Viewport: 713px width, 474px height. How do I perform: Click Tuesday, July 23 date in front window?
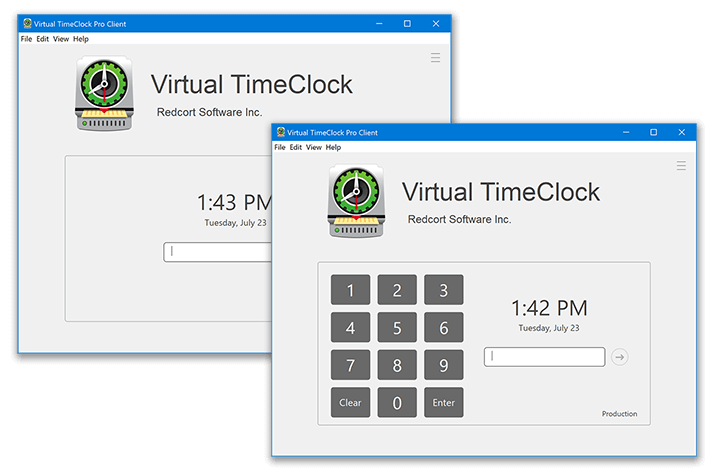click(549, 328)
